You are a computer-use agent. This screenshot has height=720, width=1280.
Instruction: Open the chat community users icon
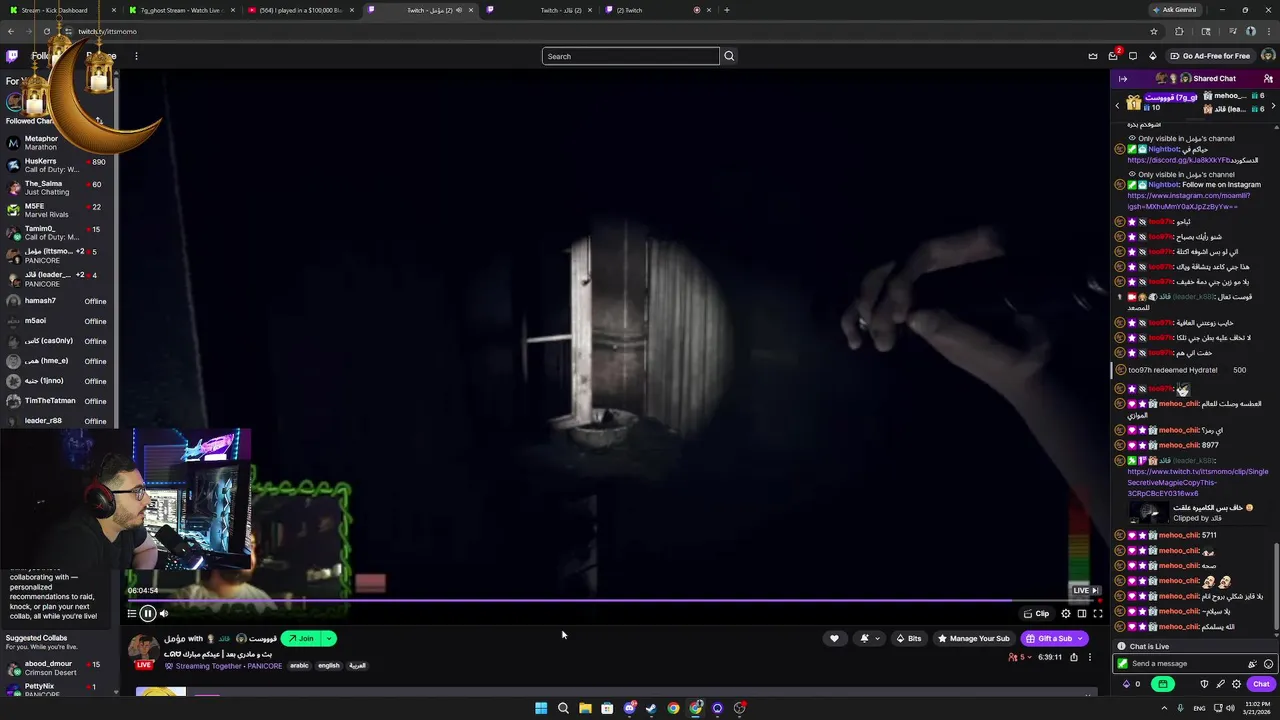tap(1268, 78)
